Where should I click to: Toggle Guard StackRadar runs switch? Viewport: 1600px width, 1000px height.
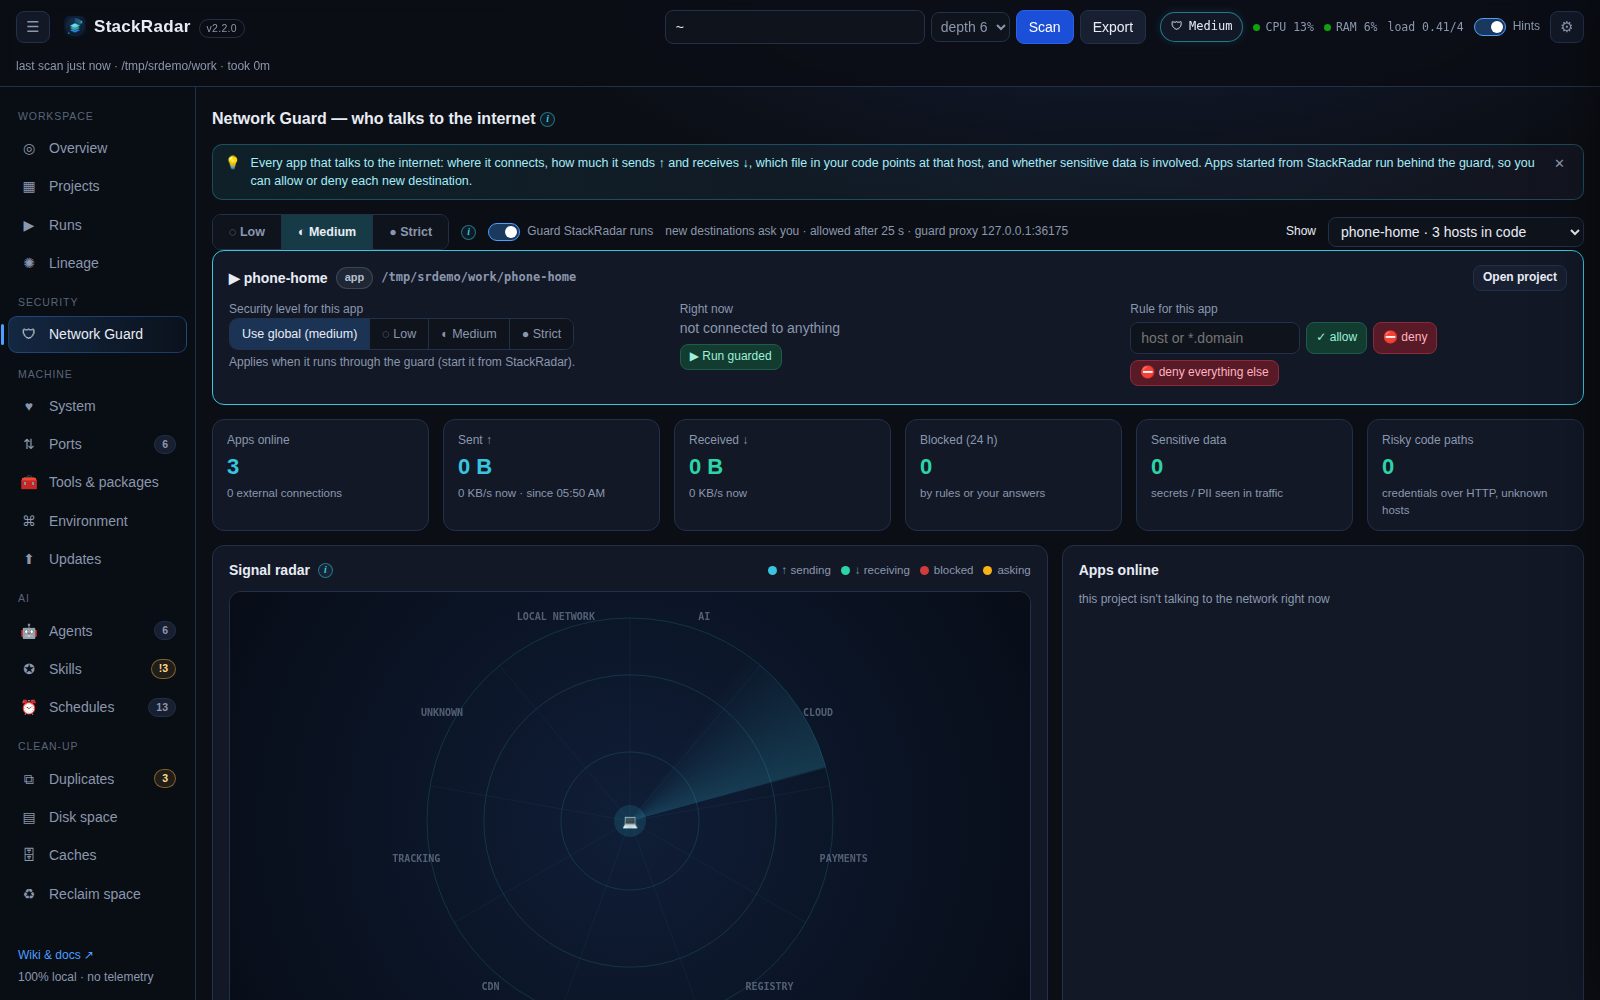click(503, 232)
